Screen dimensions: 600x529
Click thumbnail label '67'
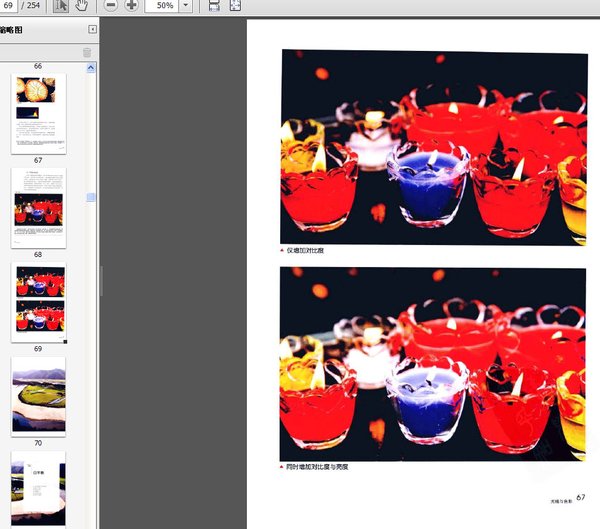38,160
